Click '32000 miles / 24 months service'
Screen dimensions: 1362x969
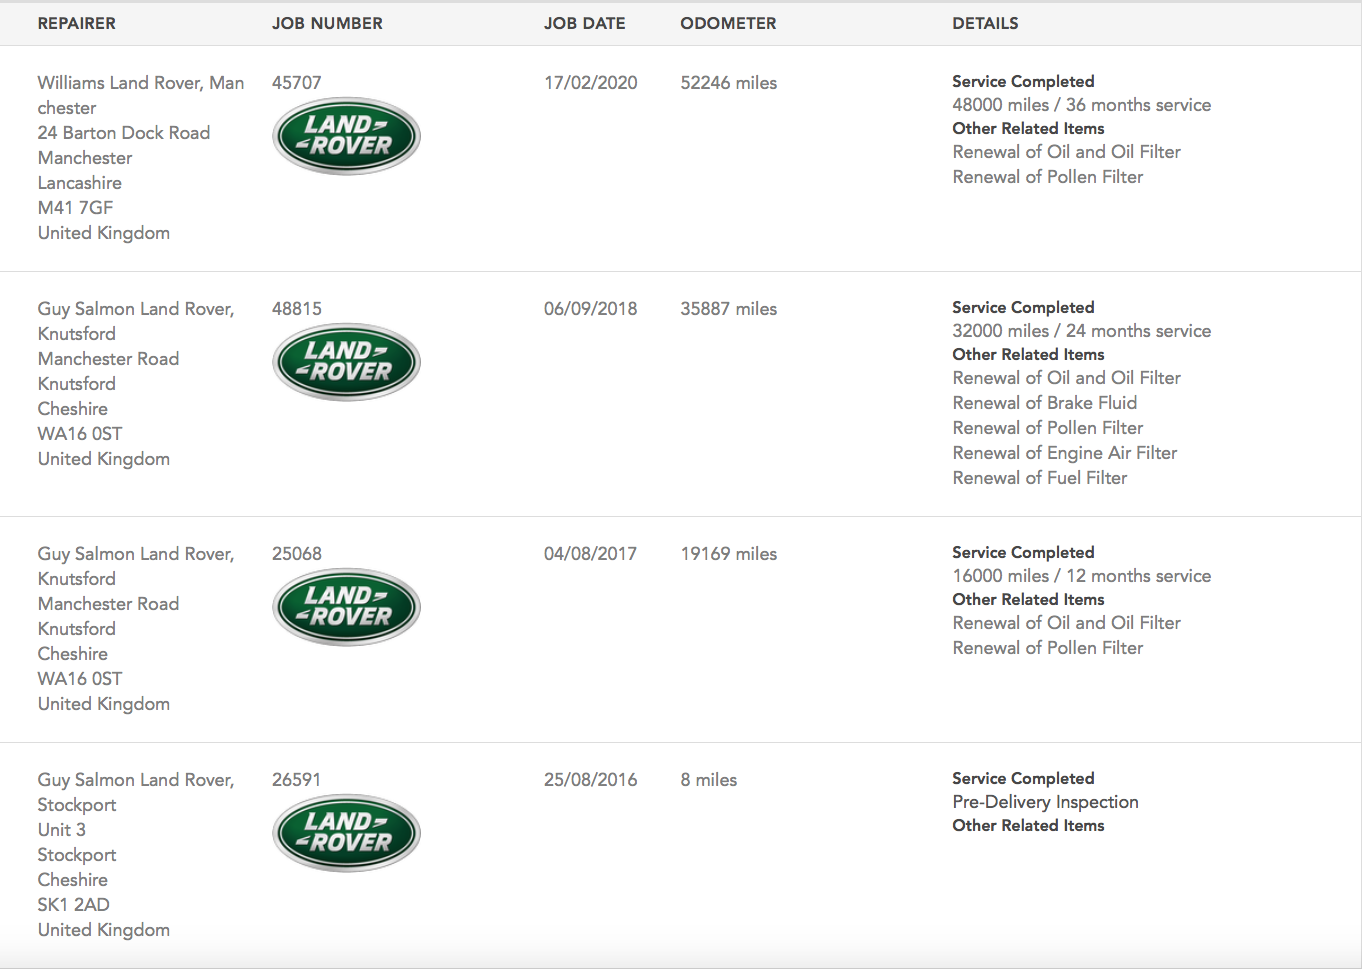pos(1082,331)
